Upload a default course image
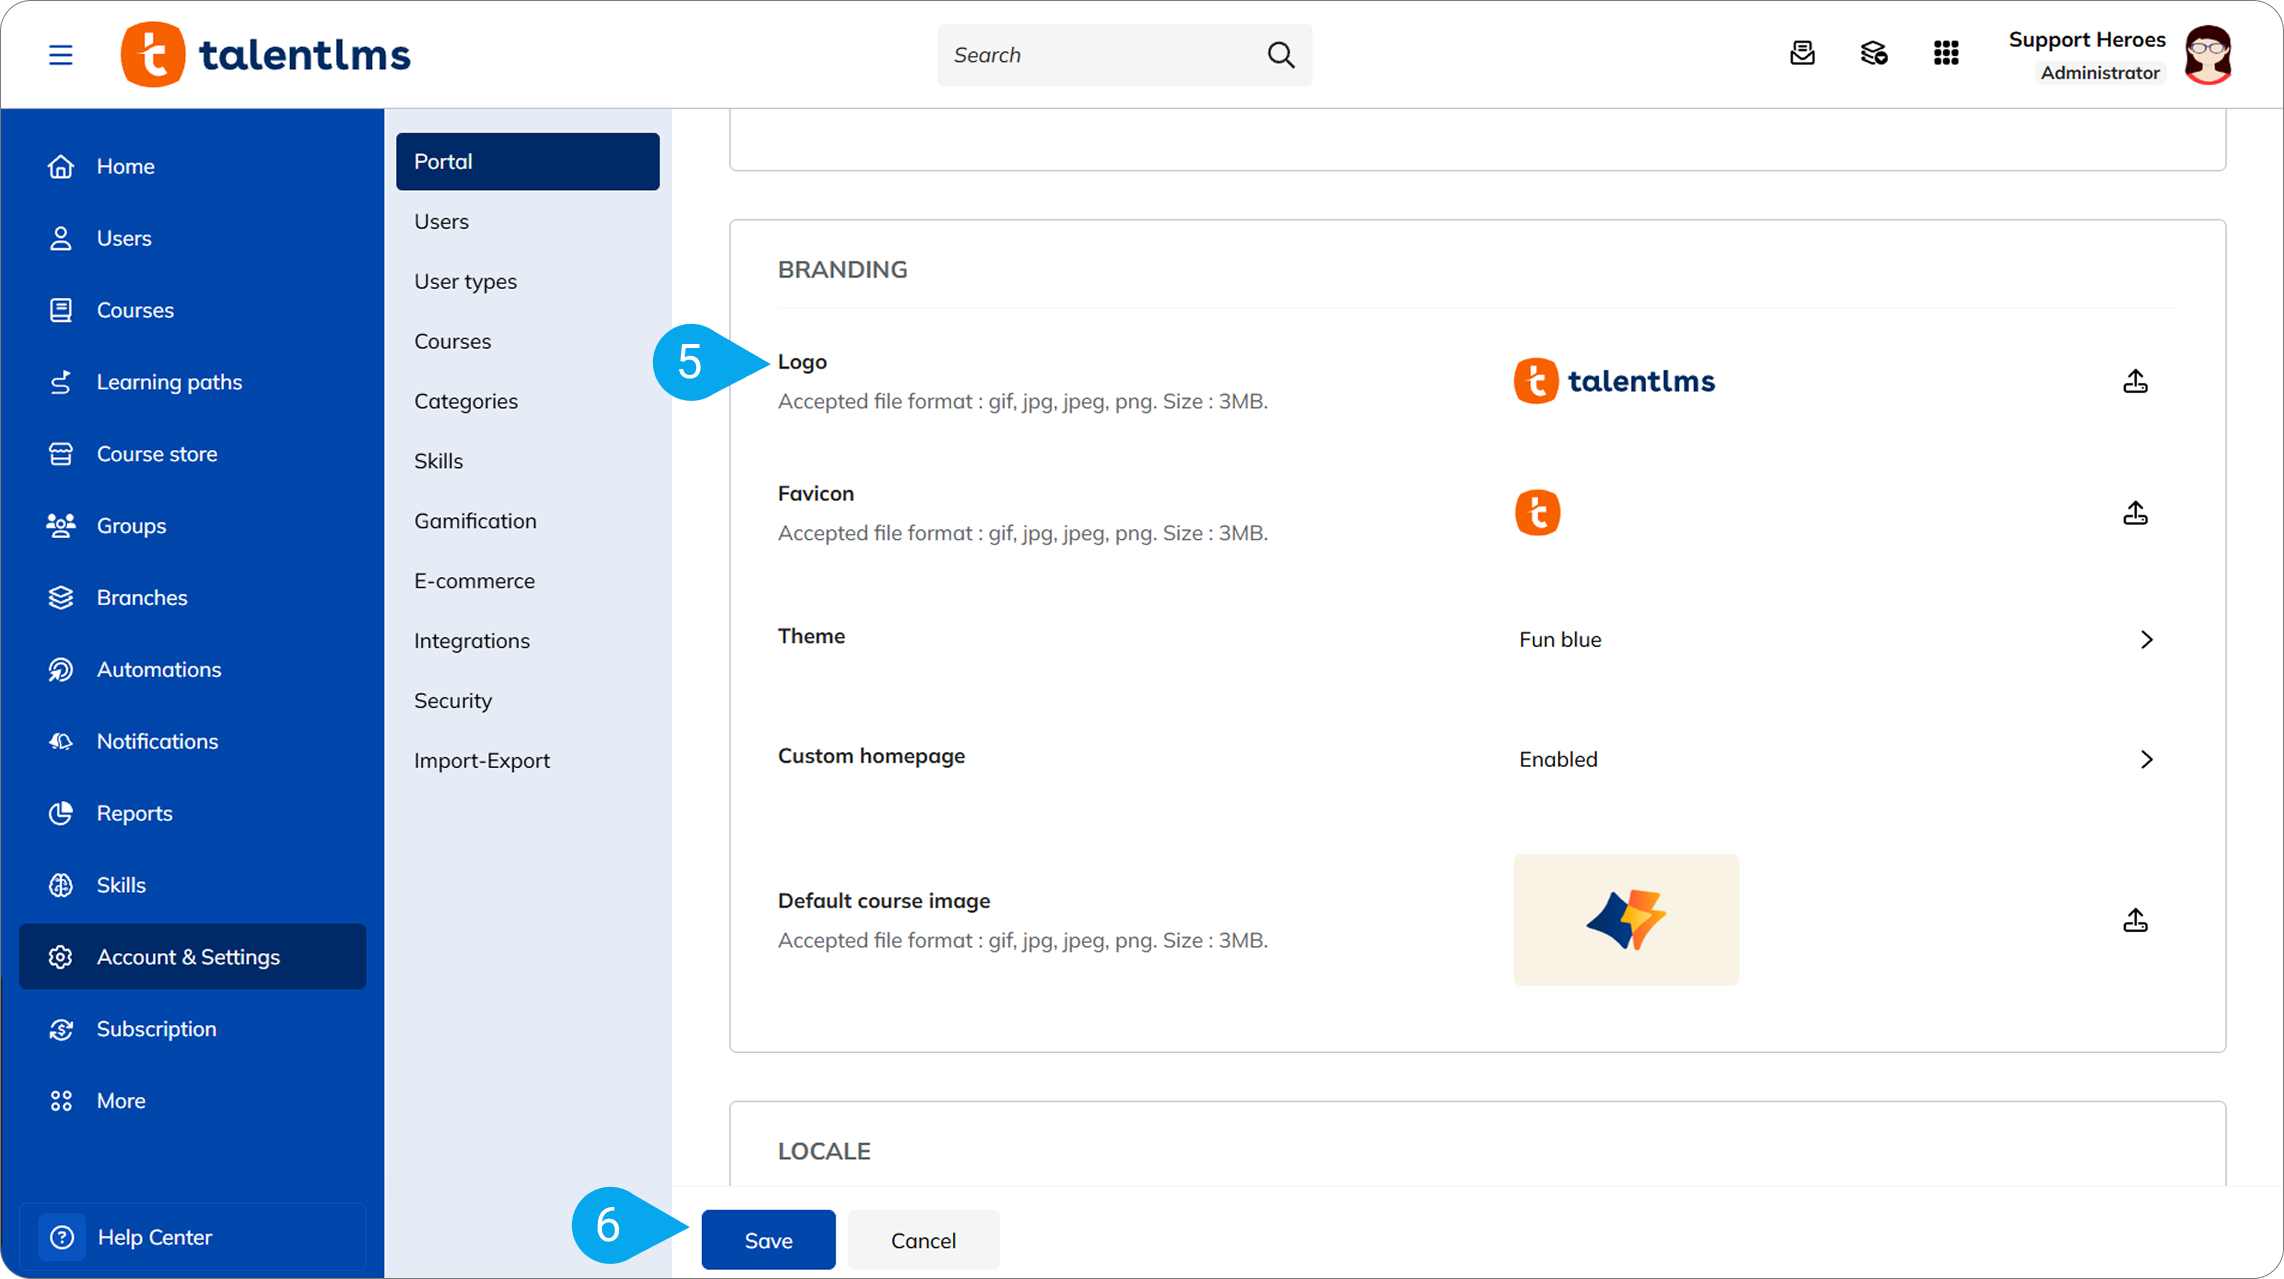The image size is (2284, 1279). pos(2135,920)
